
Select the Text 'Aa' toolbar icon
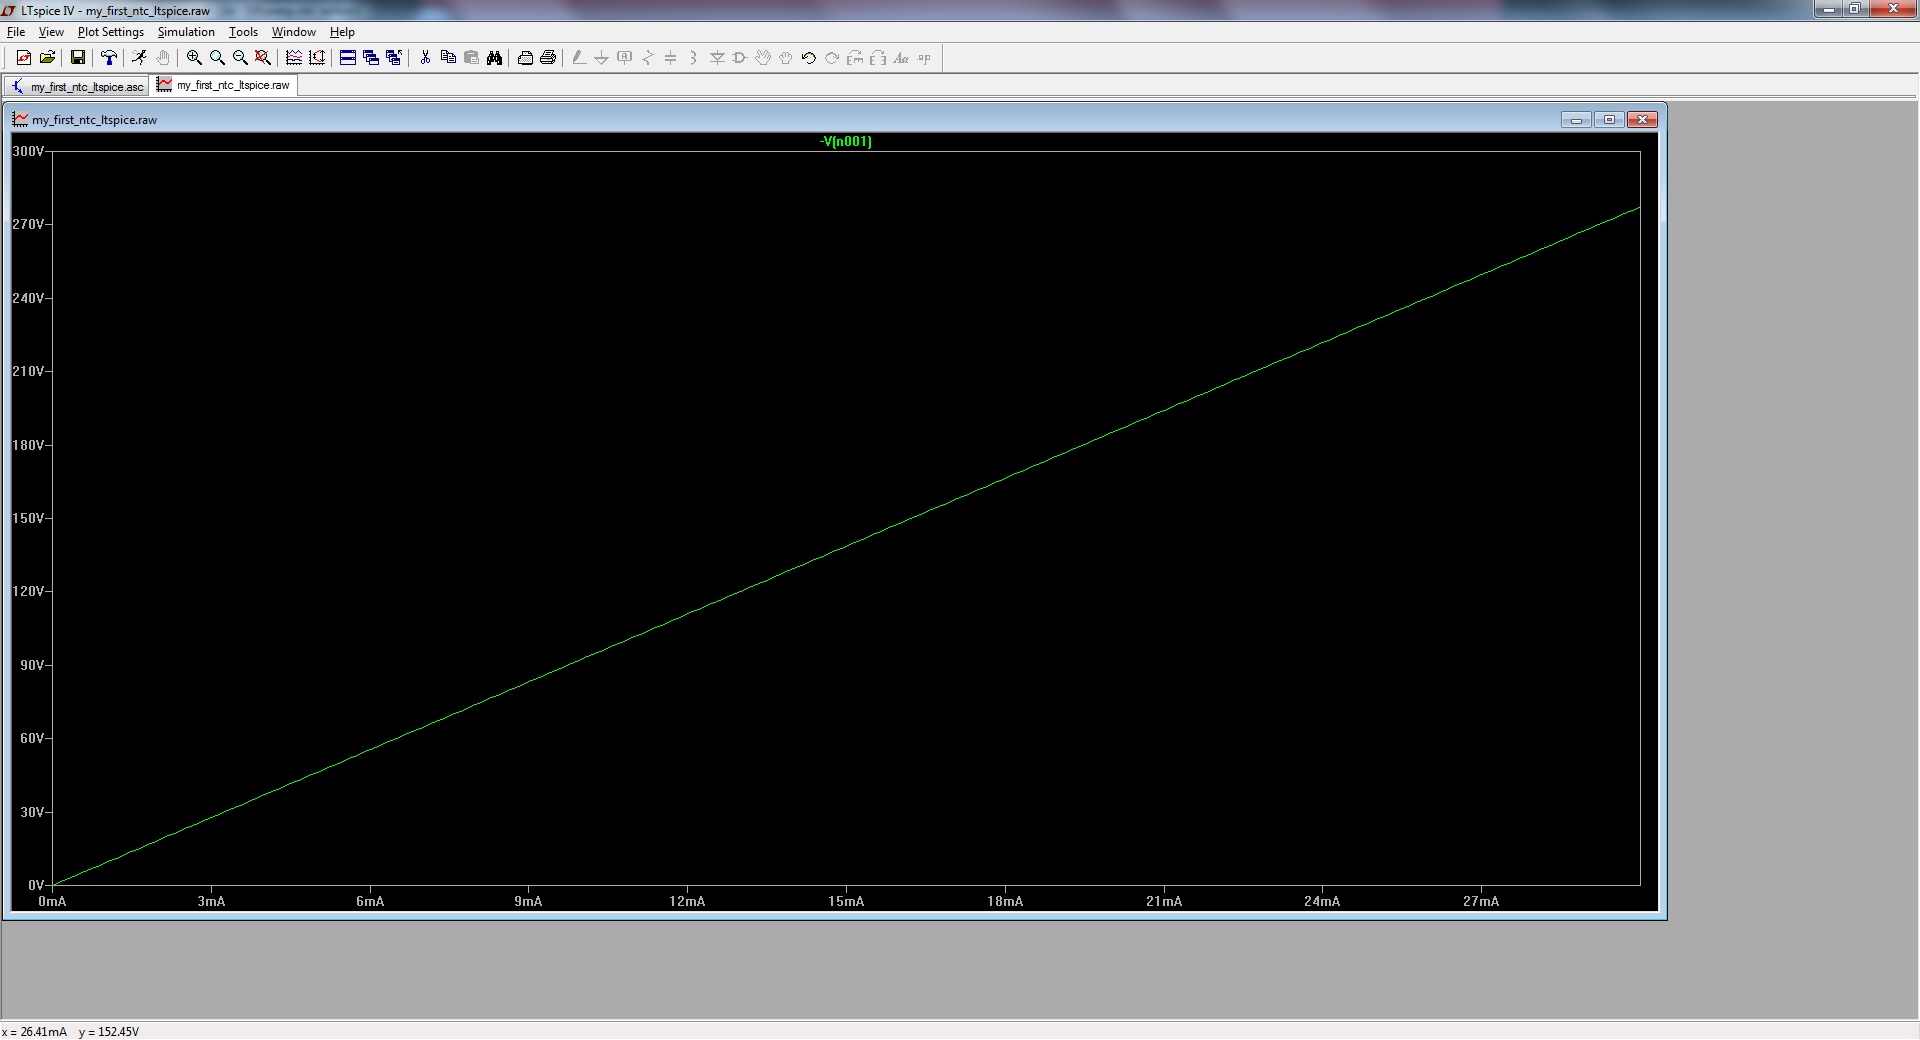(901, 58)
